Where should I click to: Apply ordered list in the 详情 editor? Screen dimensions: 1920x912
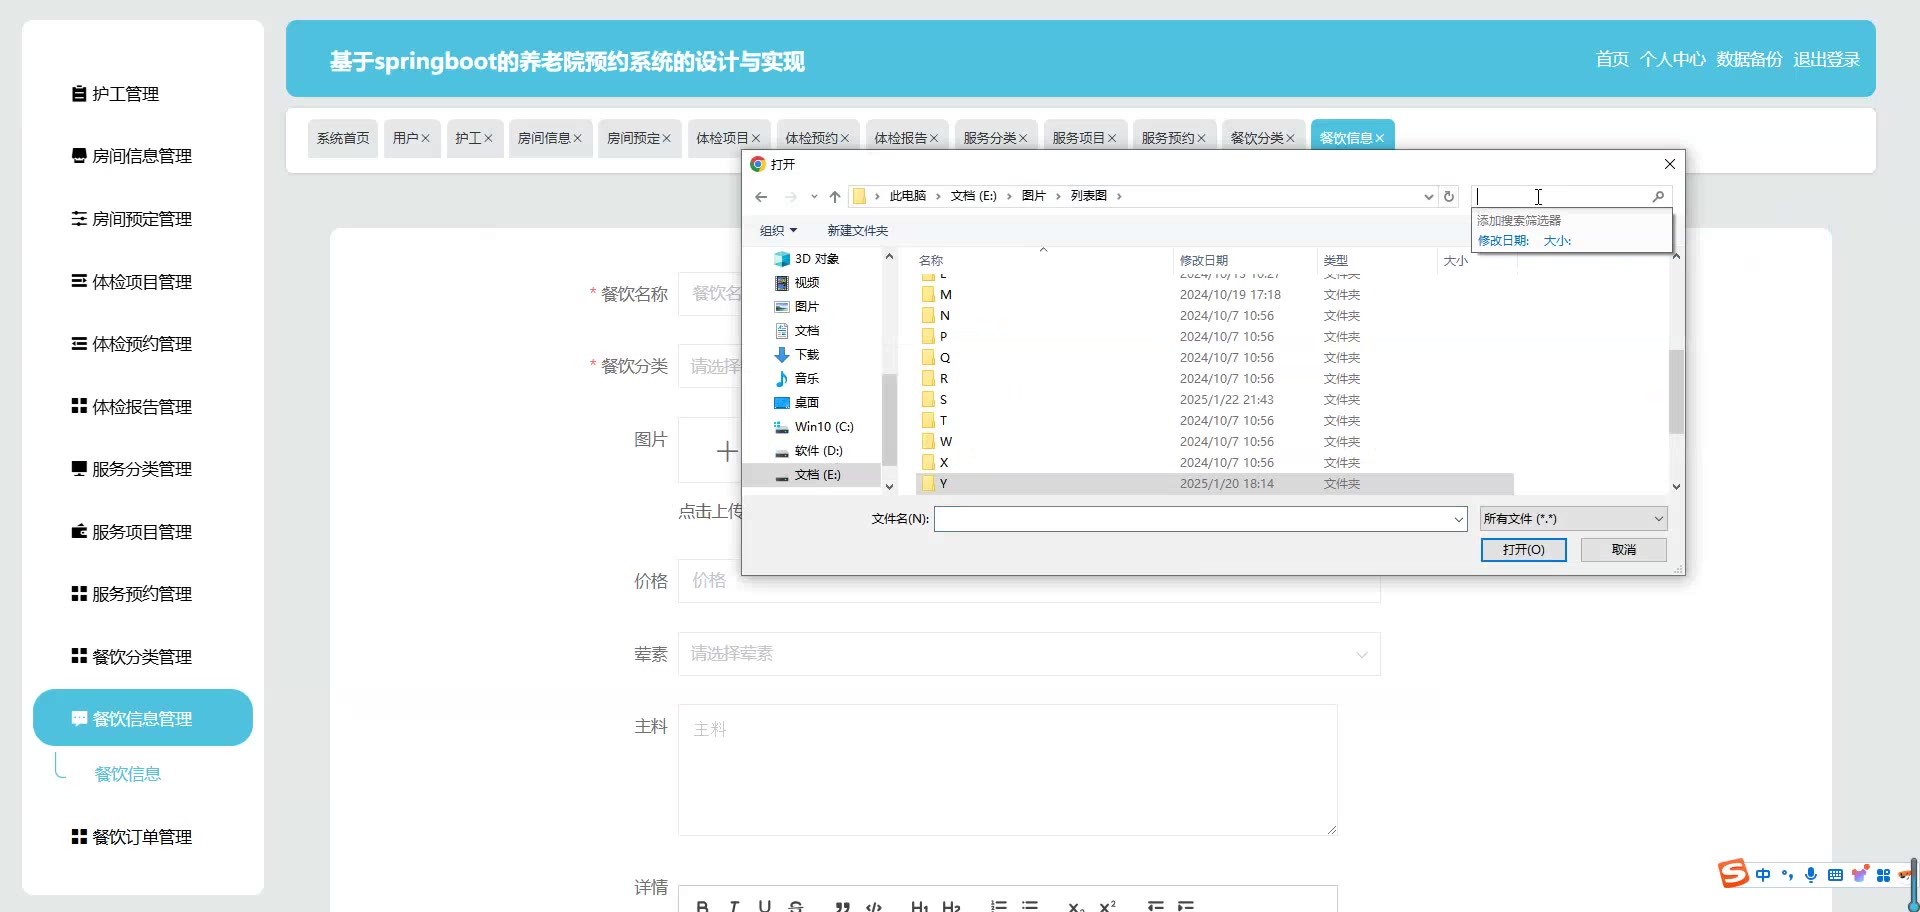pyautogui.click(x=998, y=906)
